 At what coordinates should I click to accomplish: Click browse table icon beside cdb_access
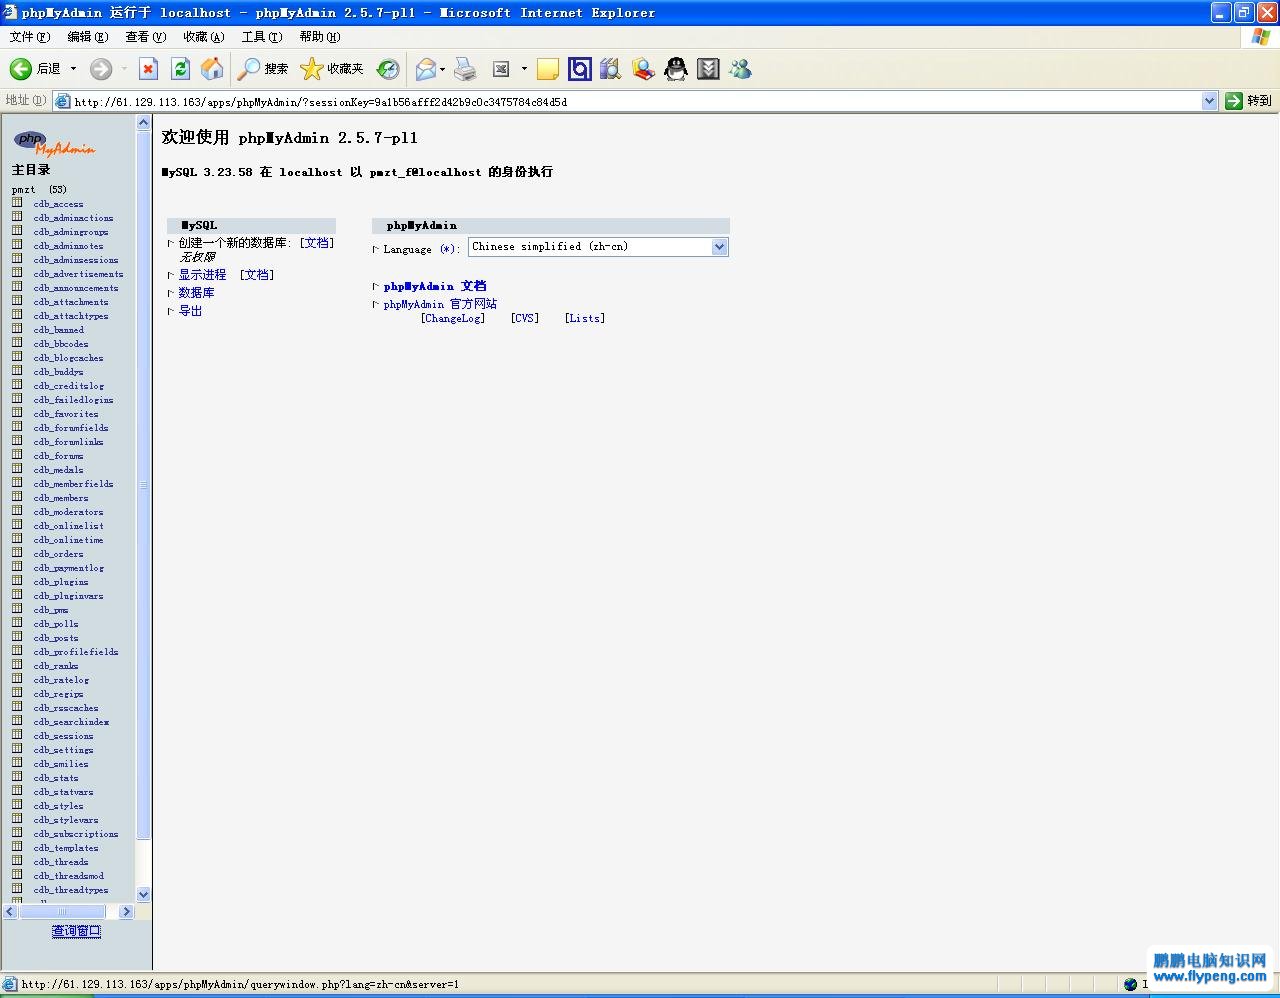click(17, 203)
